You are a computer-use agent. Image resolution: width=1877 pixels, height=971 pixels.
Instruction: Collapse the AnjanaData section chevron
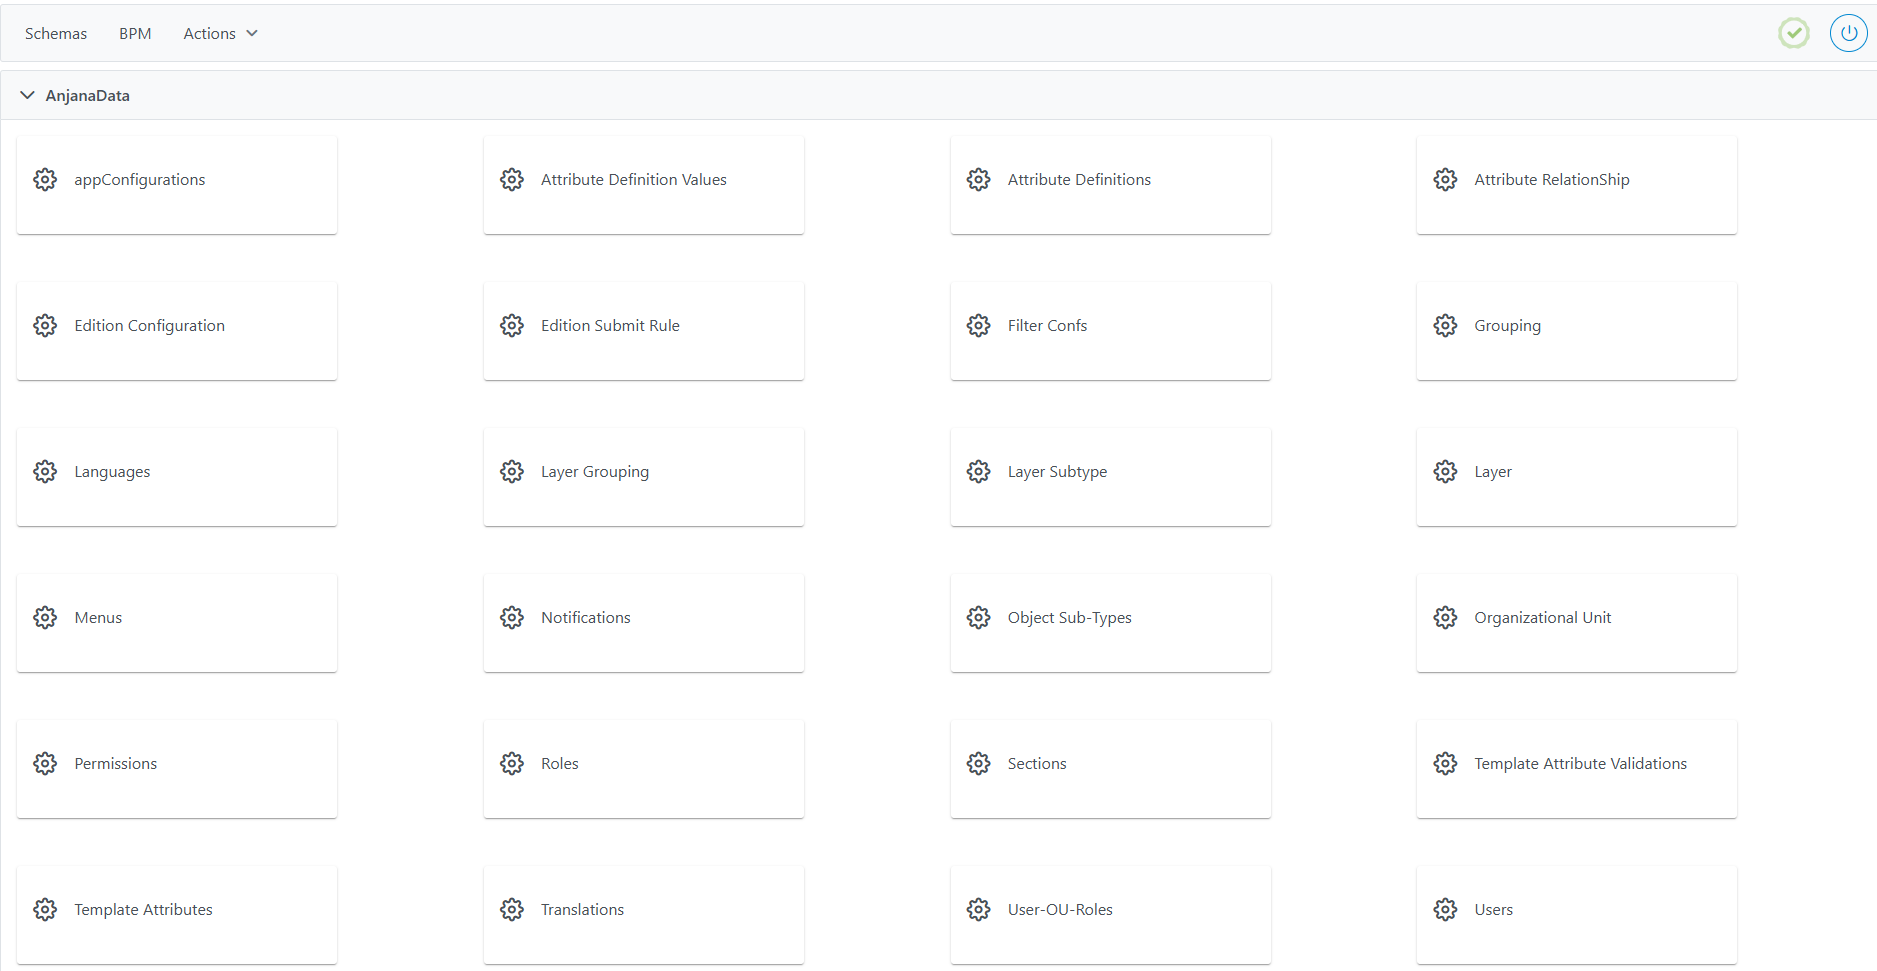27,96
